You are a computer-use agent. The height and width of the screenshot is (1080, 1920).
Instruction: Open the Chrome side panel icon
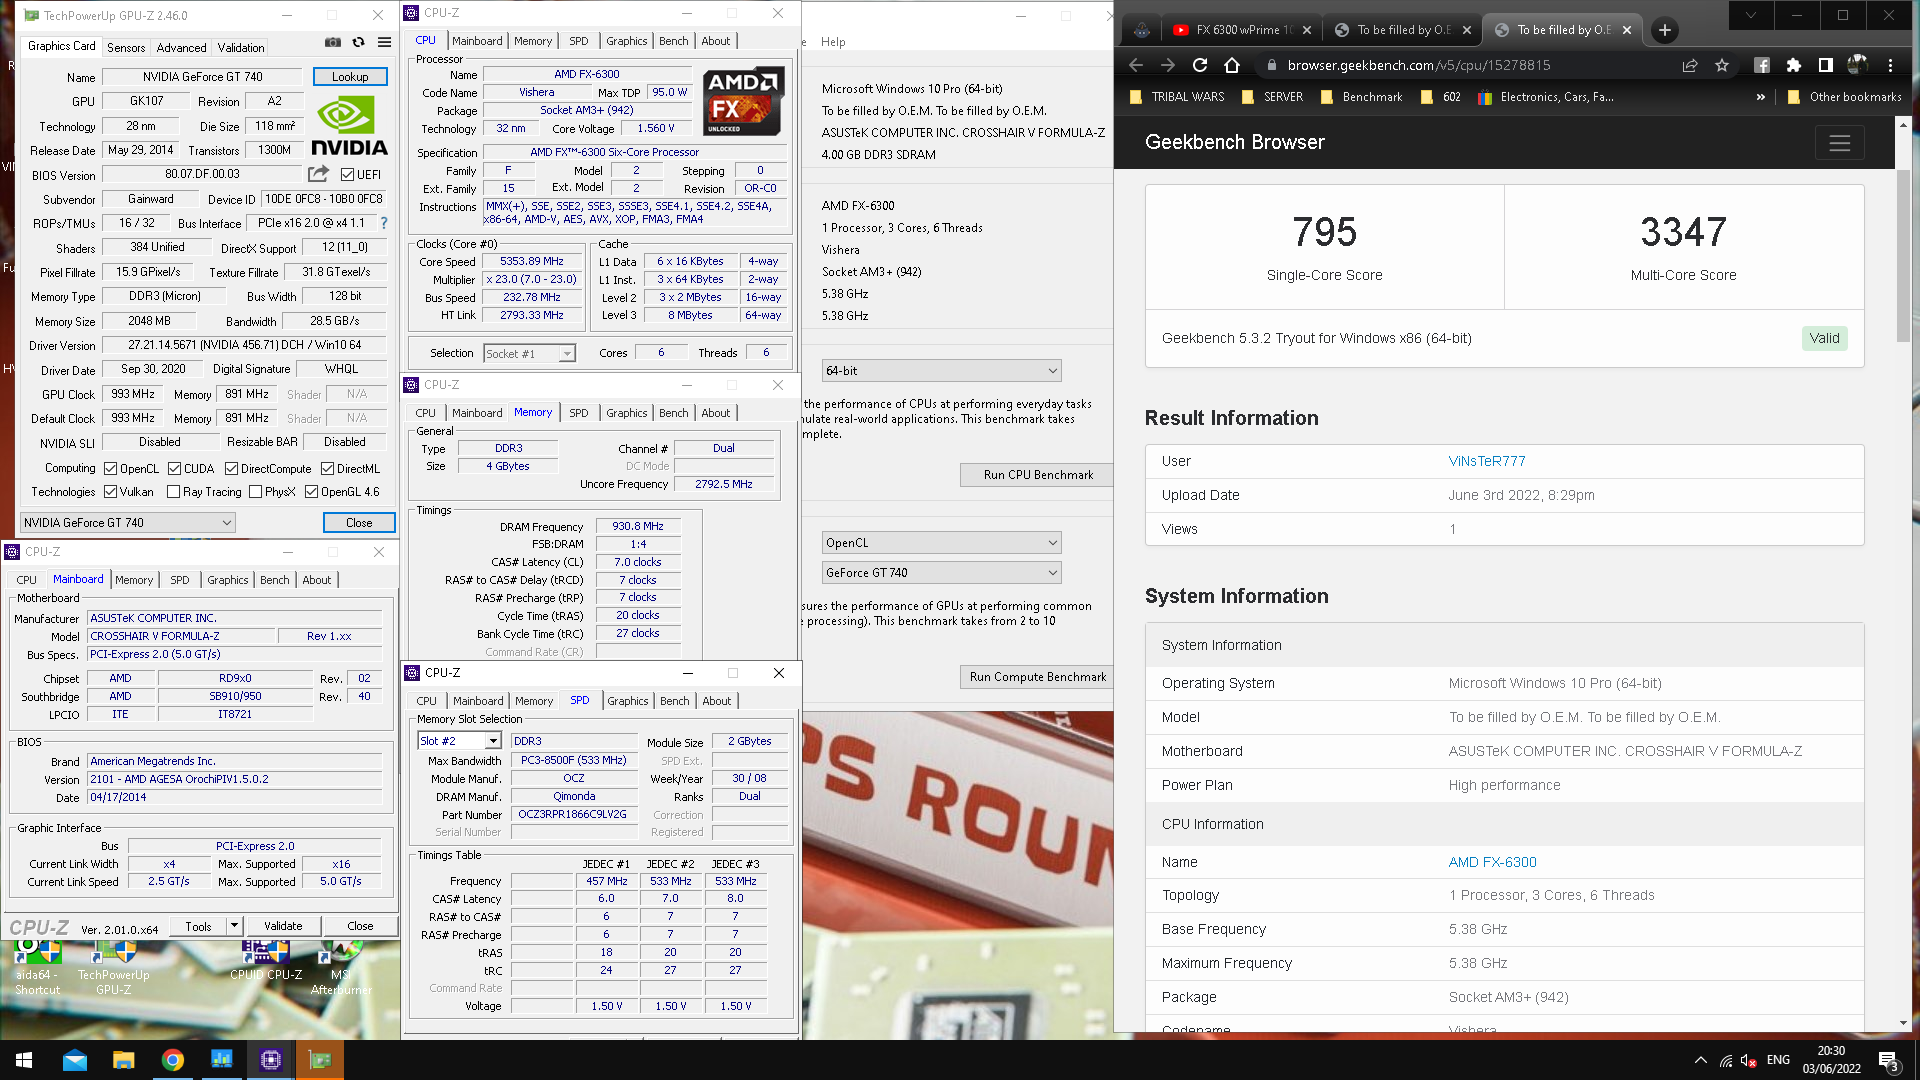pos(1825,65)
